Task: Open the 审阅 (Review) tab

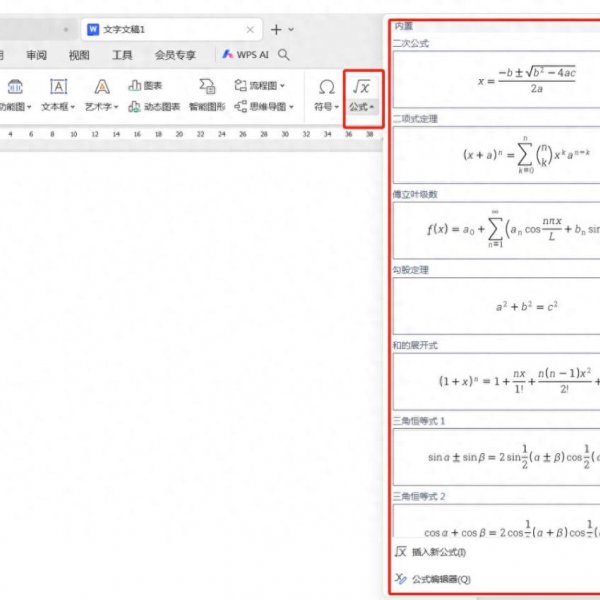Action: point(36,55)
